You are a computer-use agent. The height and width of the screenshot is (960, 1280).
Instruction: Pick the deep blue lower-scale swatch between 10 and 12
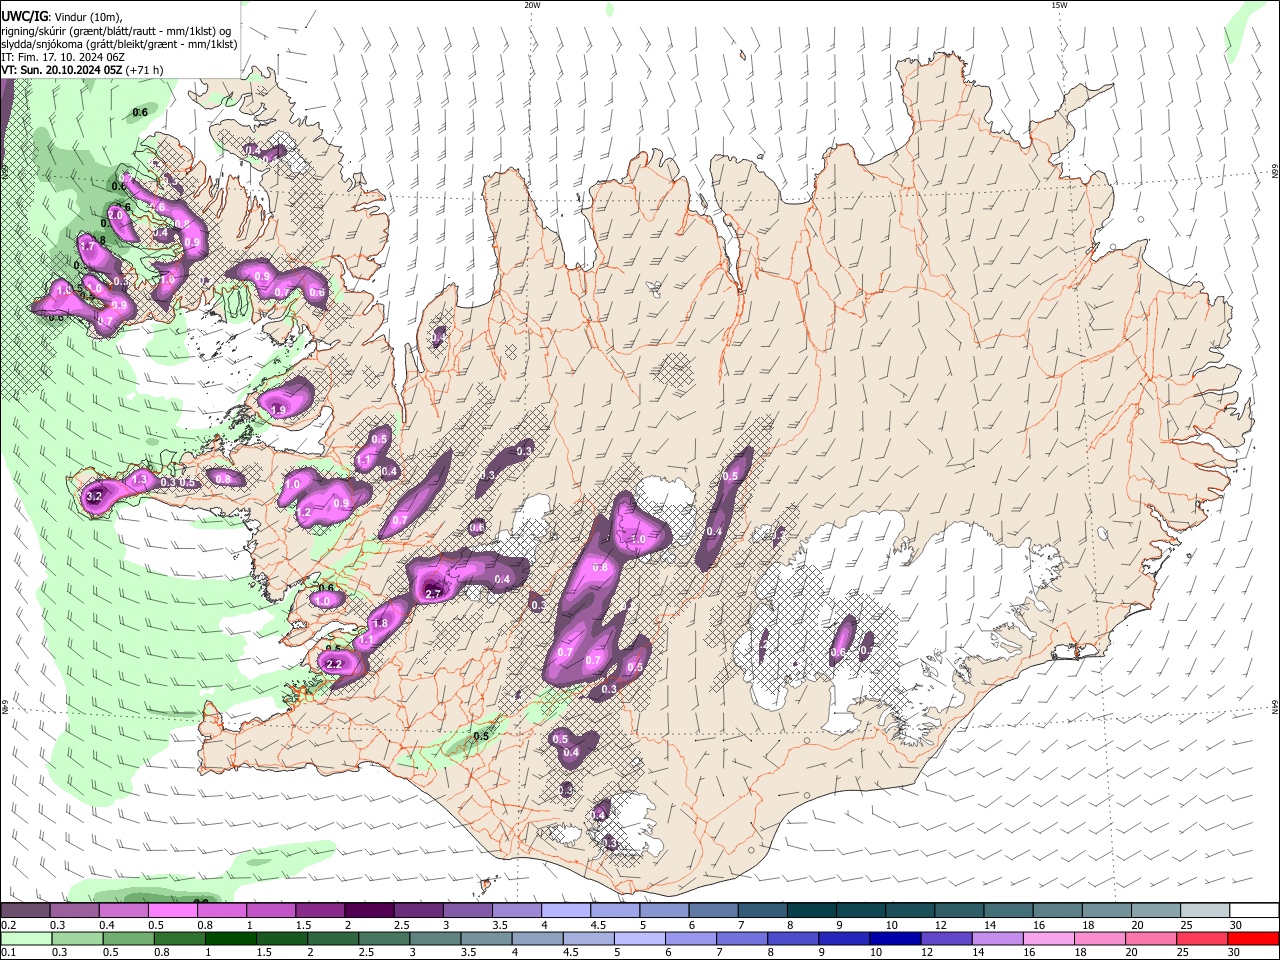tap(896, 938)
